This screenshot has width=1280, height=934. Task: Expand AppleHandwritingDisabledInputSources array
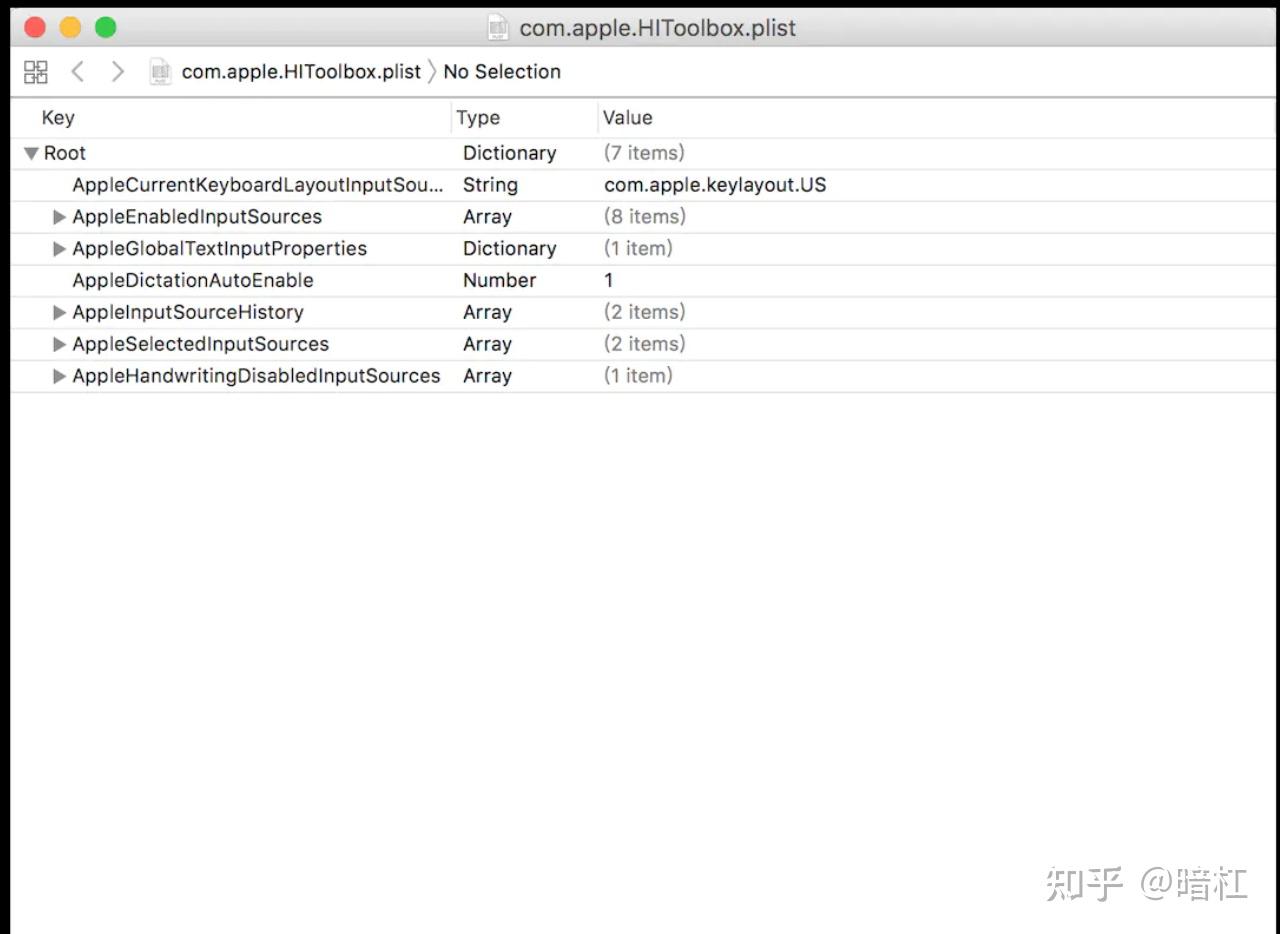pyautogui.click(x=60, y=377)
